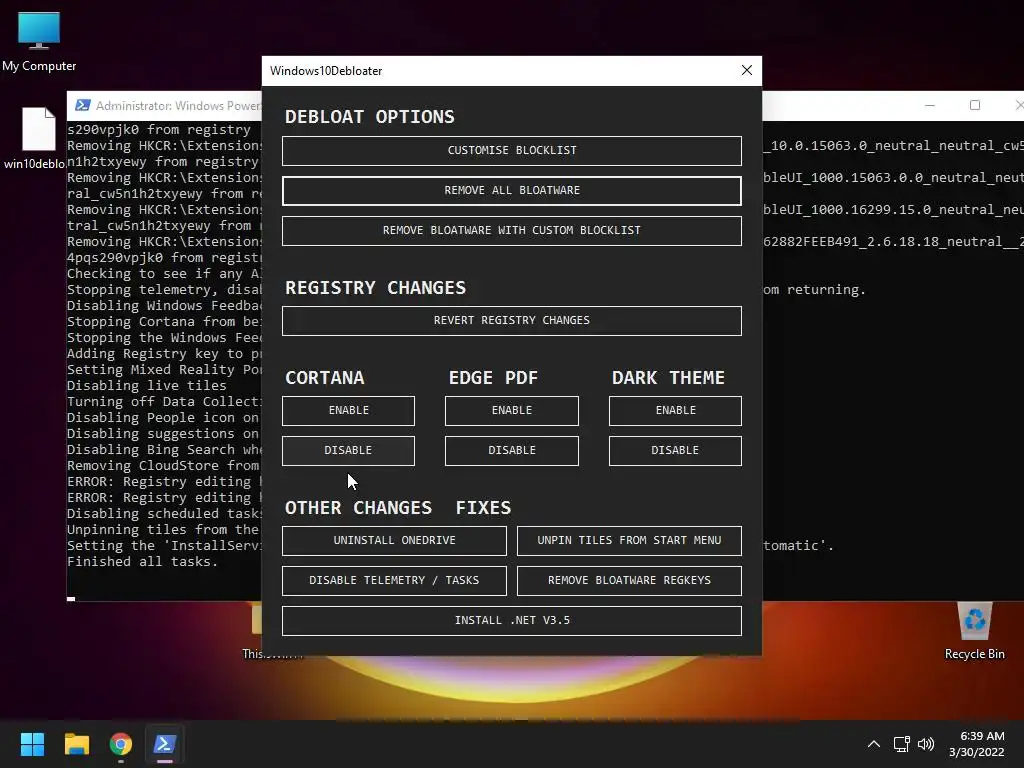Open Customise Blocklist in Debloater
Viewport: 1024px width, 768px height.
(511, 150)
